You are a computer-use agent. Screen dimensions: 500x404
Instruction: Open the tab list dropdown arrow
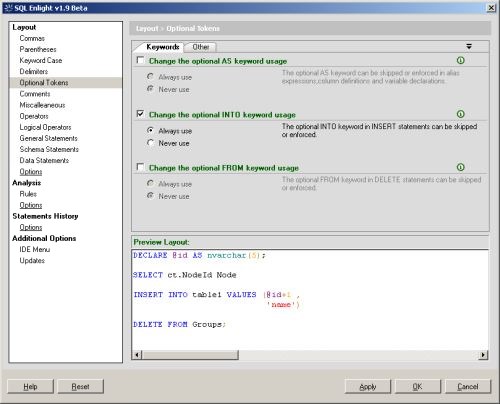(x=469, y=47)
